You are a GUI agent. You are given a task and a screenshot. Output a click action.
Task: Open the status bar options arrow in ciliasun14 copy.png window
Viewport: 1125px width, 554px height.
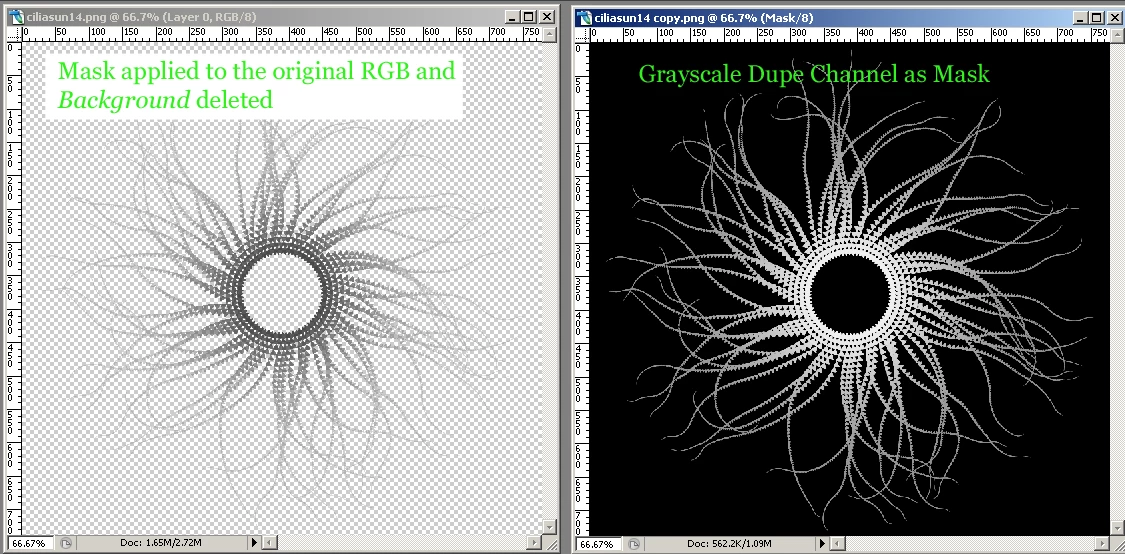click(x=823, y=545)
